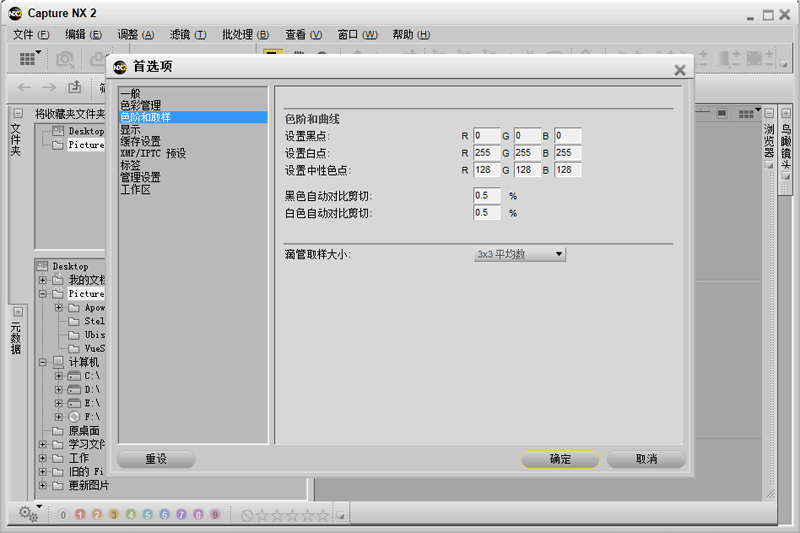Viewport: 800px width, 533px height.
Task: Close the Preferences dialog
Action: click(x=680, y=70)
